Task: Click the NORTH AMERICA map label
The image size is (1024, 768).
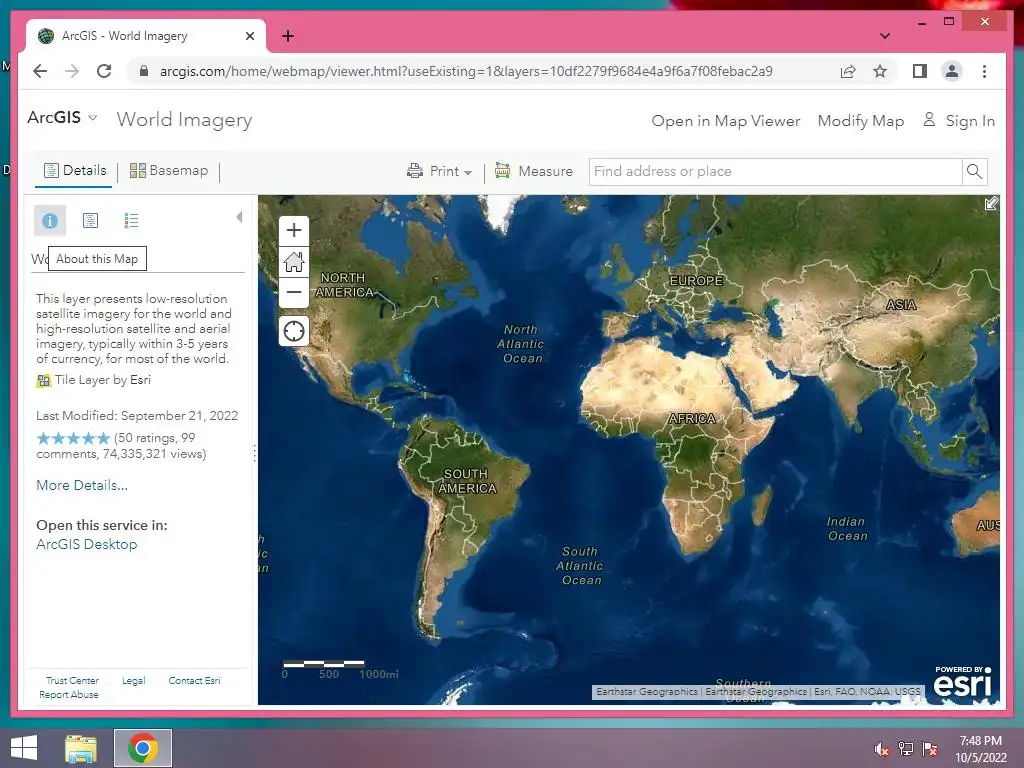Action: [344, 285]
